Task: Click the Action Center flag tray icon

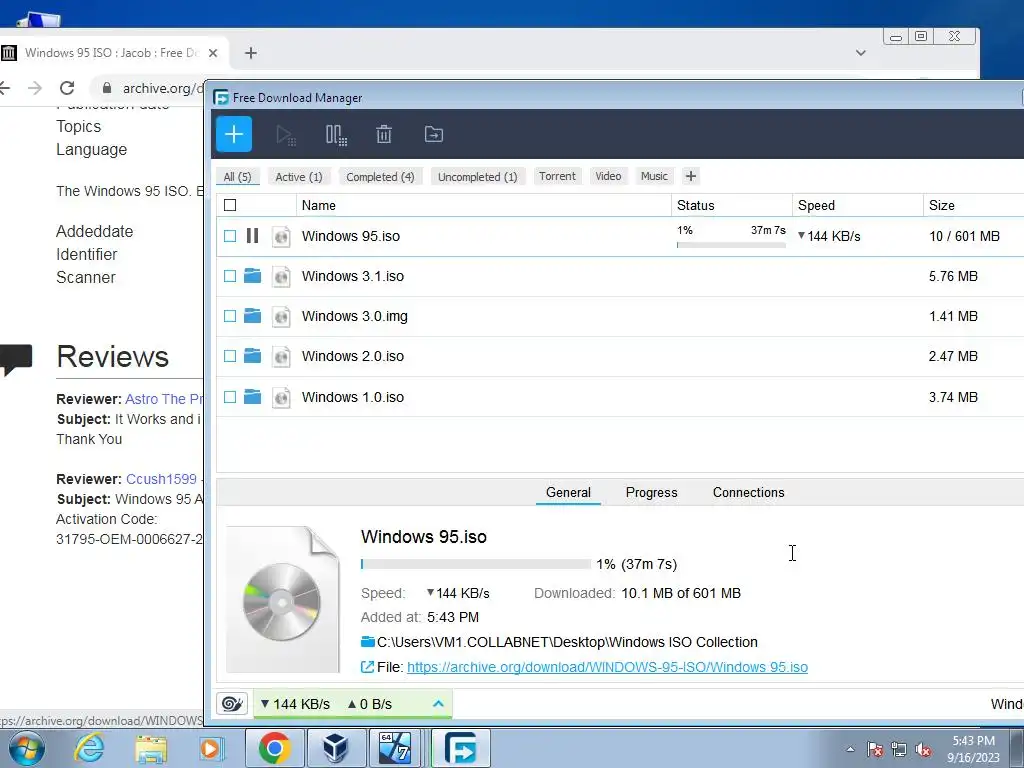Action: click(x=875, y=750)
